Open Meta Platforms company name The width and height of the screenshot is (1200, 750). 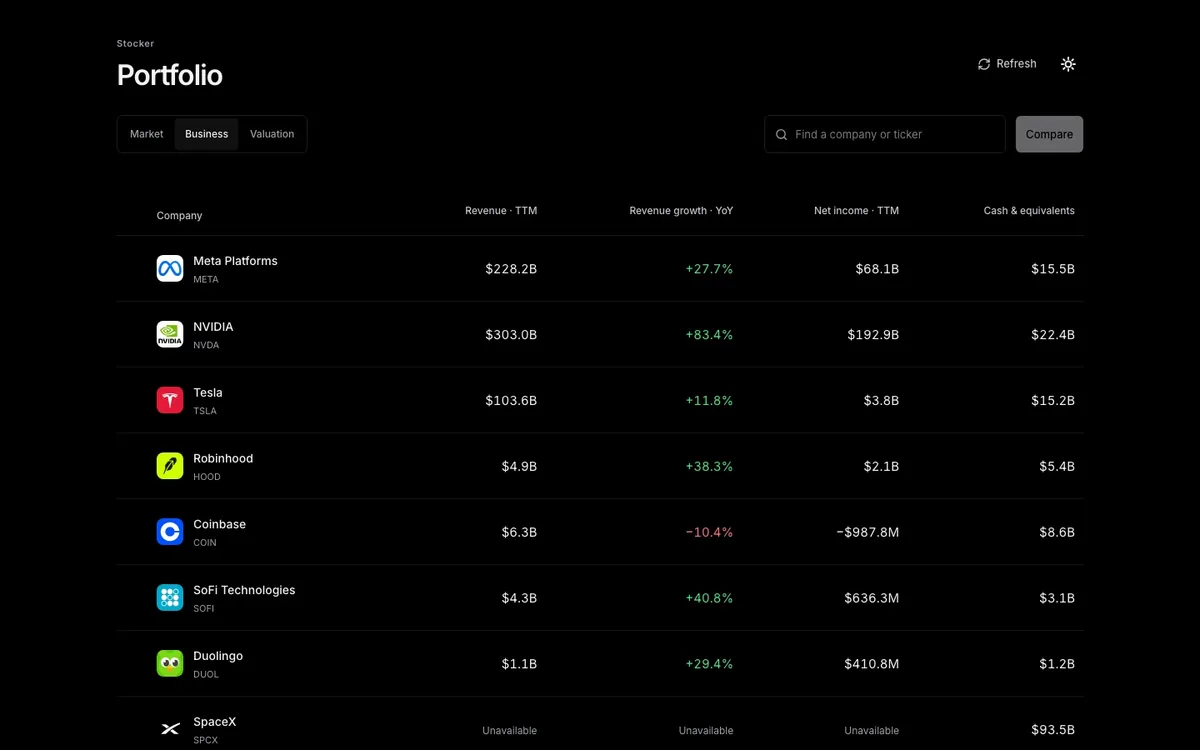235,261
